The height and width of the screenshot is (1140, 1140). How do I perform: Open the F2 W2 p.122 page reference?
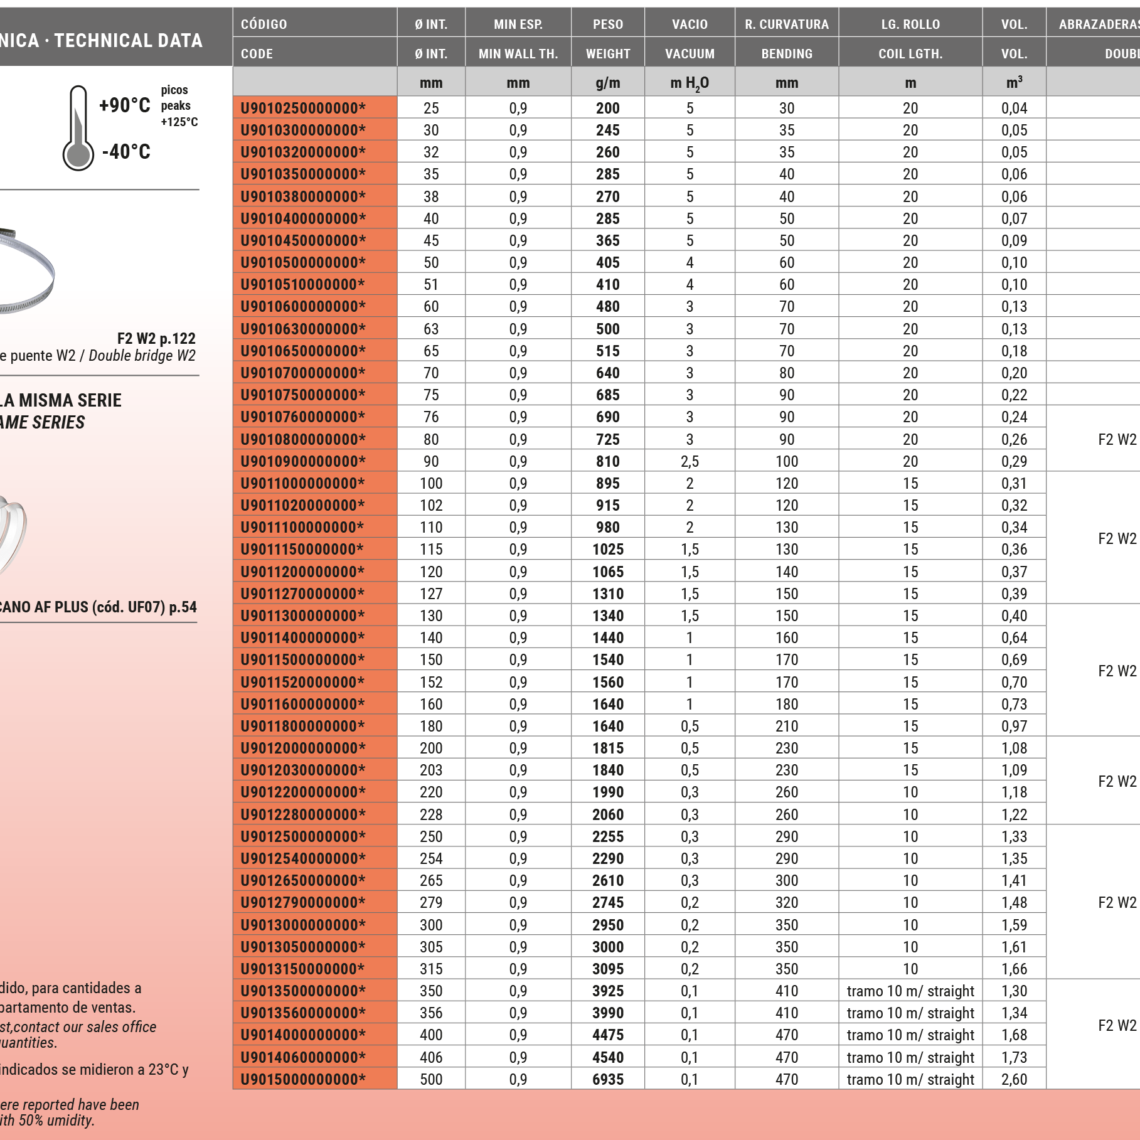(x=156, y=338)
